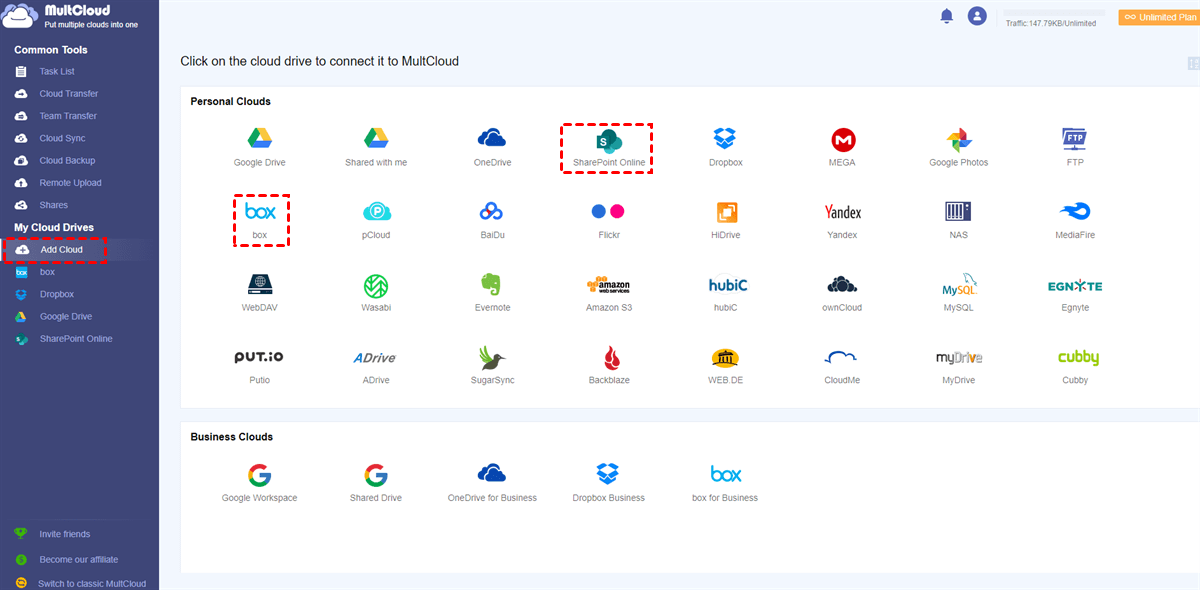The height and width of the screenshot is (590, 1200).
Task: Connect Evernote account
Action: pos(492,294)
